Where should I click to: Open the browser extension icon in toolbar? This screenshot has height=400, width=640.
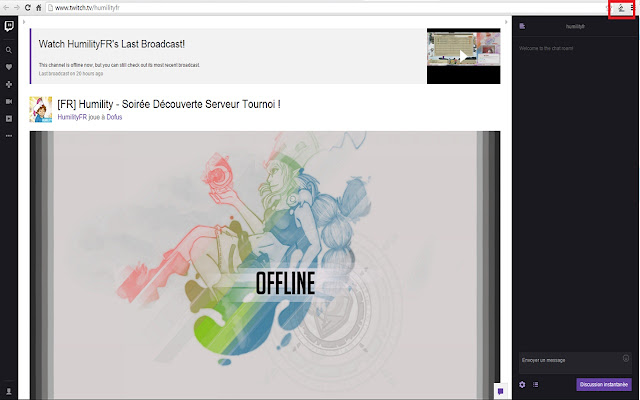(x=621, y=8)
